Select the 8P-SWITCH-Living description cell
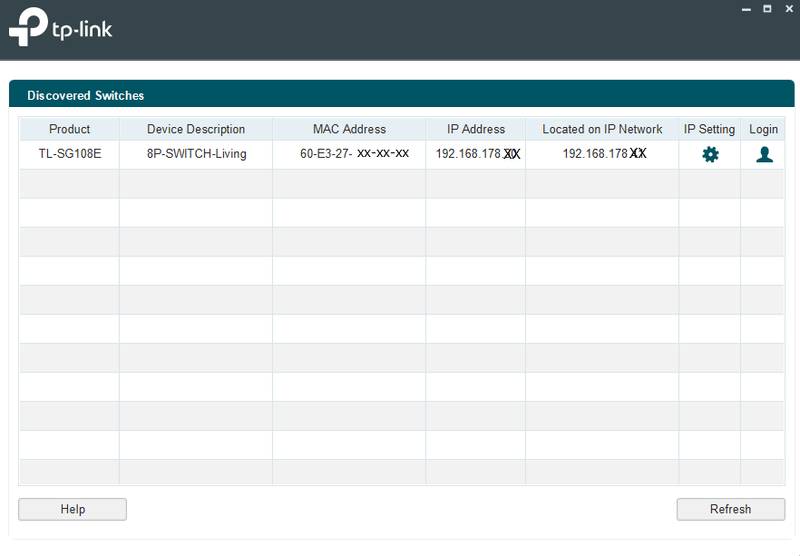Image resolution: width=800 pixels, height=556 pixels. [196, 154]
